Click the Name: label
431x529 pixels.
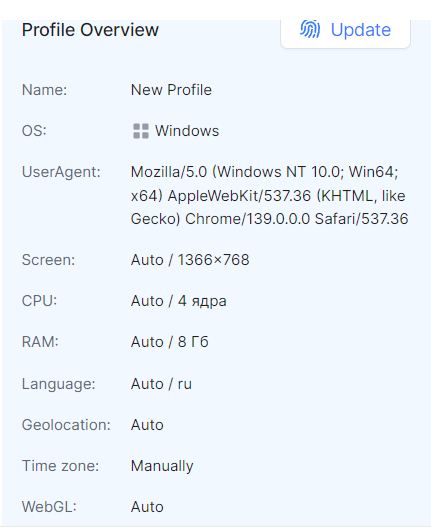click(44, 90)
